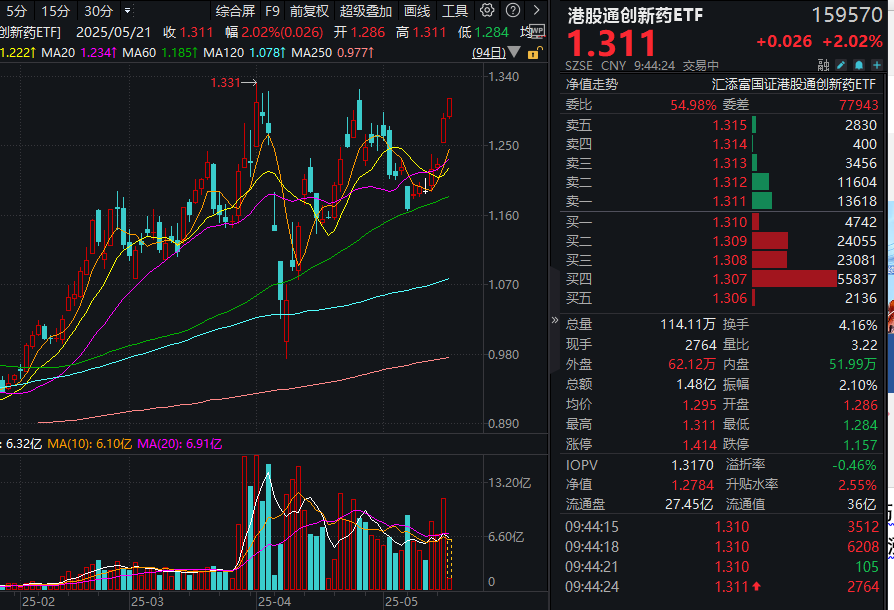This screenshot has height=610, width=894.
Task: Expand the toolbar overflow chevron
Action: point(536,13)
